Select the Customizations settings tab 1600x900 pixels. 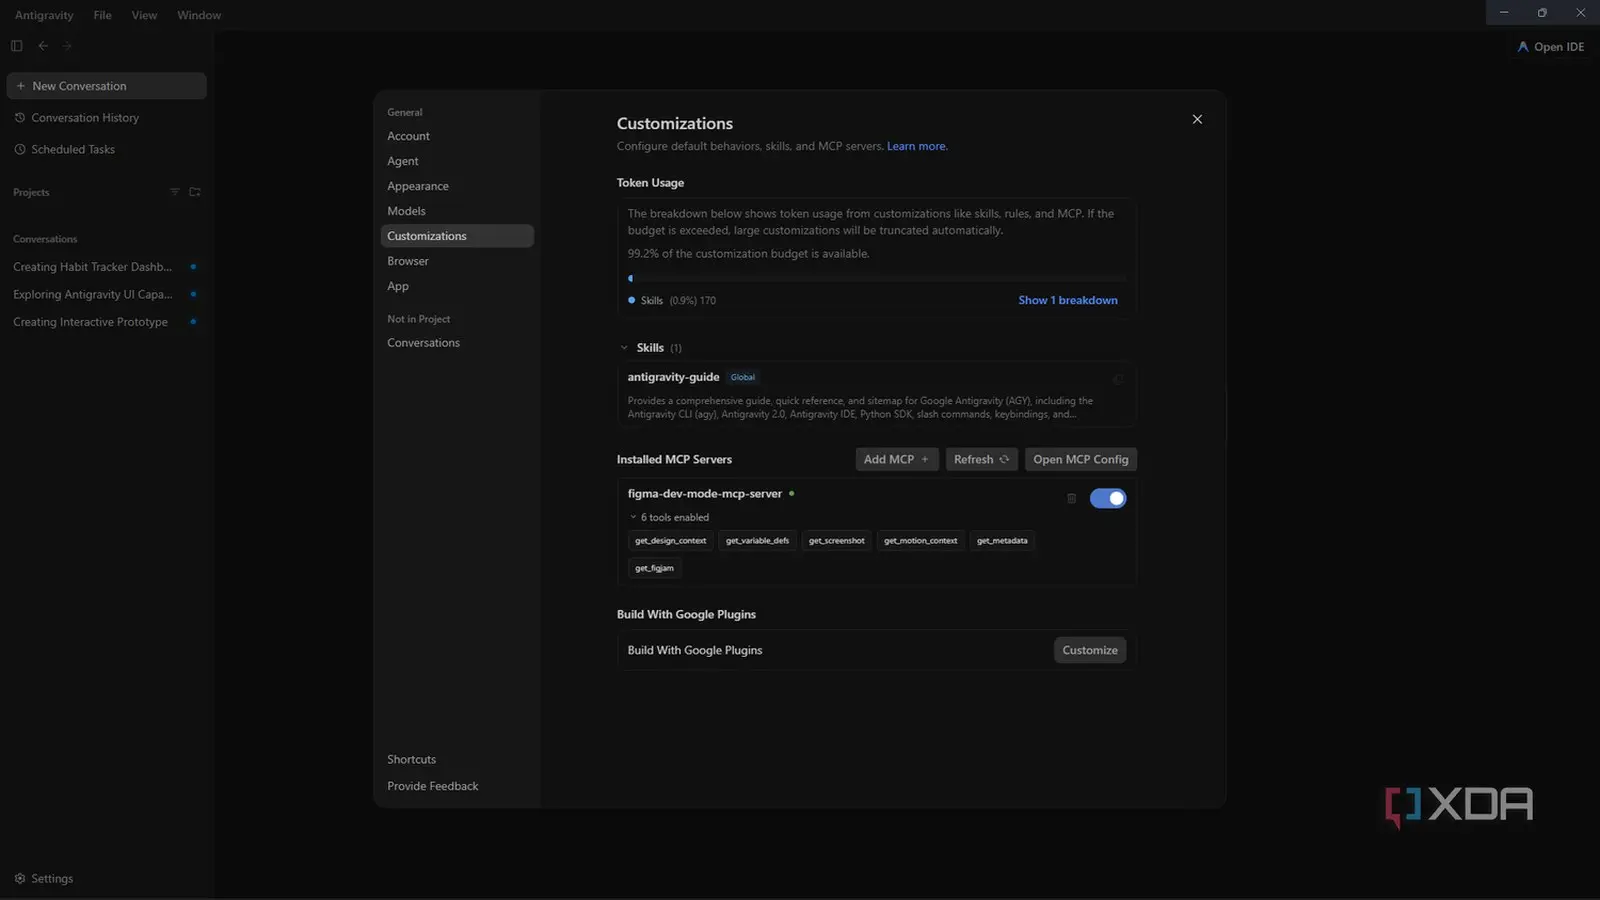click(457, 236)
